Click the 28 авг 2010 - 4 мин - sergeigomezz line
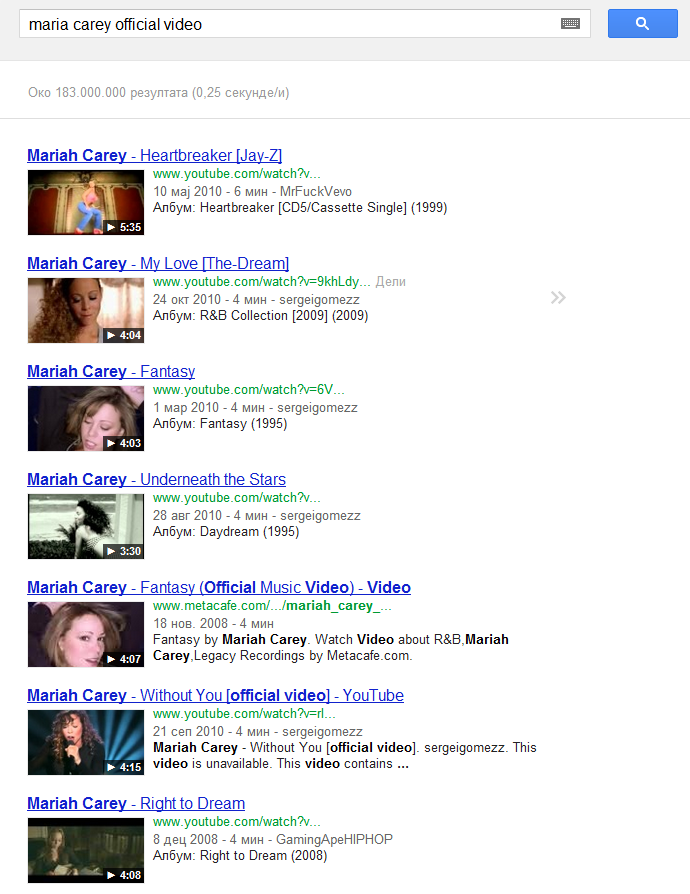This screenshot has width=690, height=894. [x=257, y=515]
